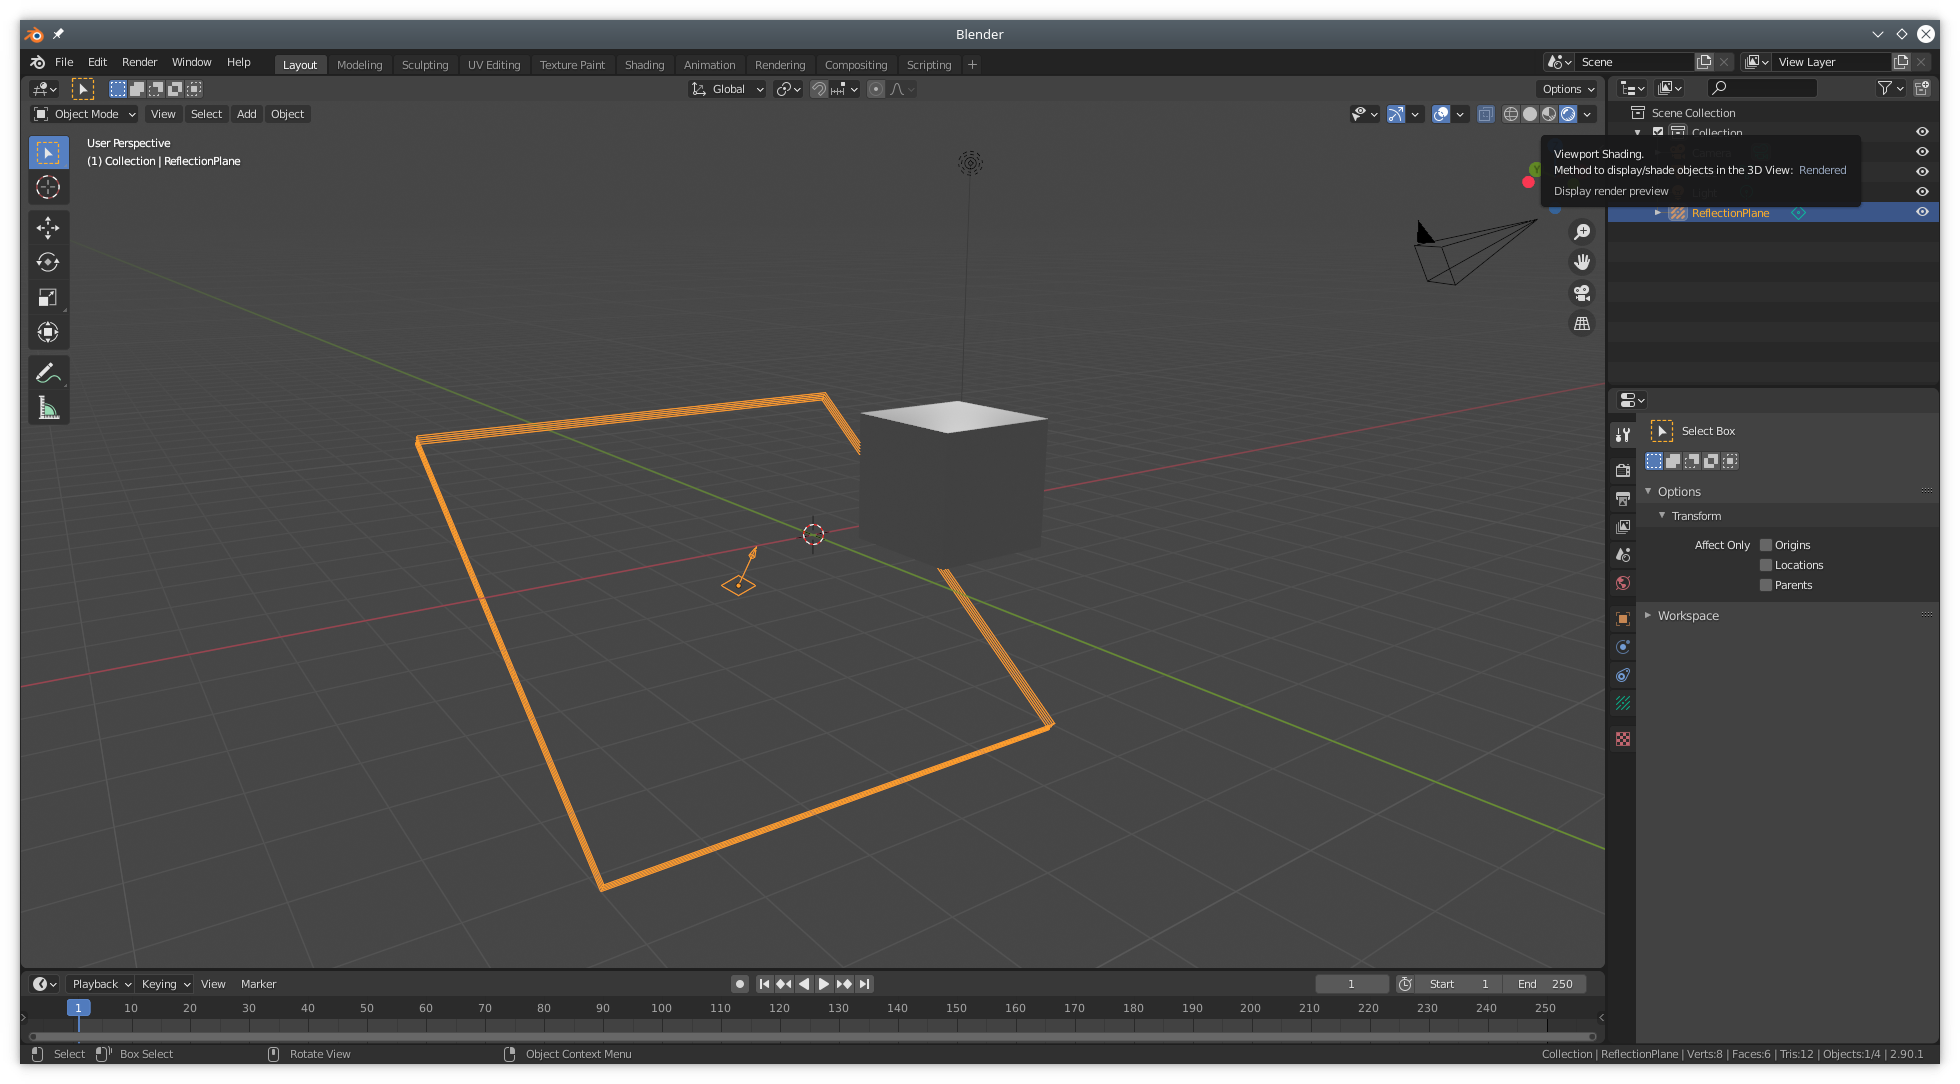Enable Affect Only Origins checkbox

(1766, 545)
